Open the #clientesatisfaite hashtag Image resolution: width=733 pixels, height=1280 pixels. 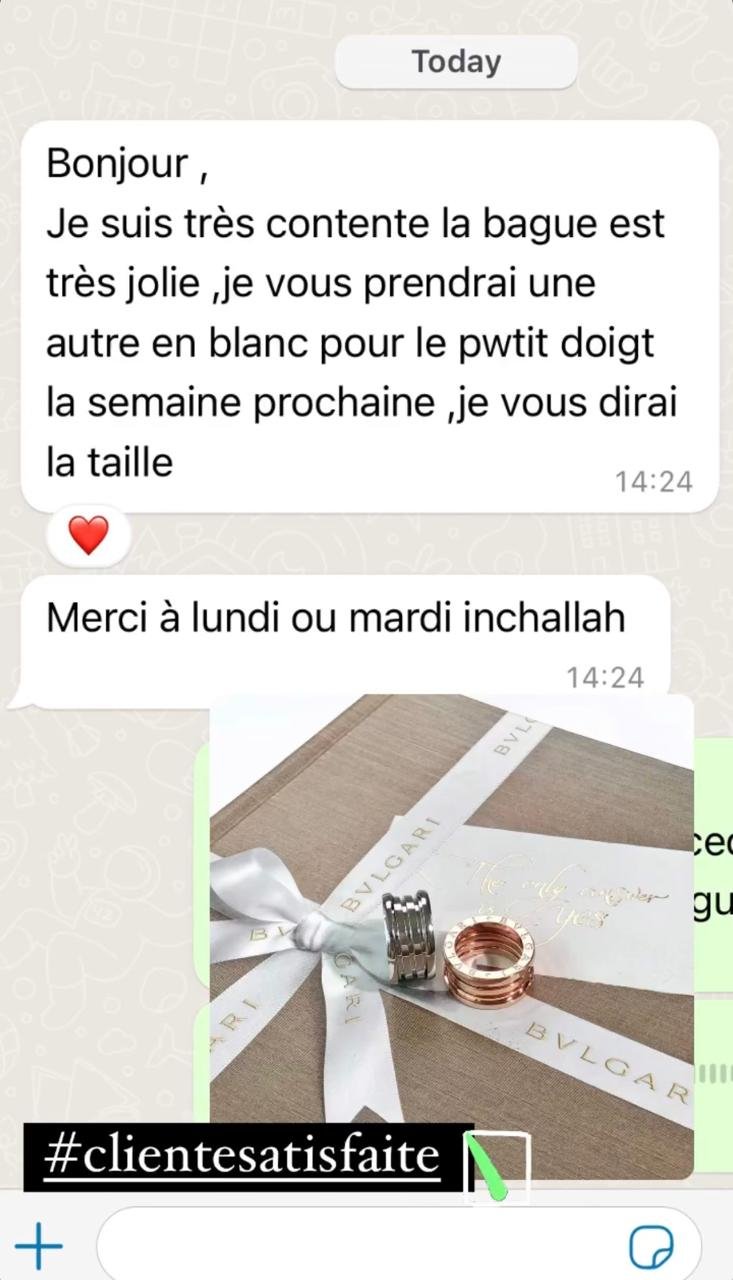[243, 1156]
